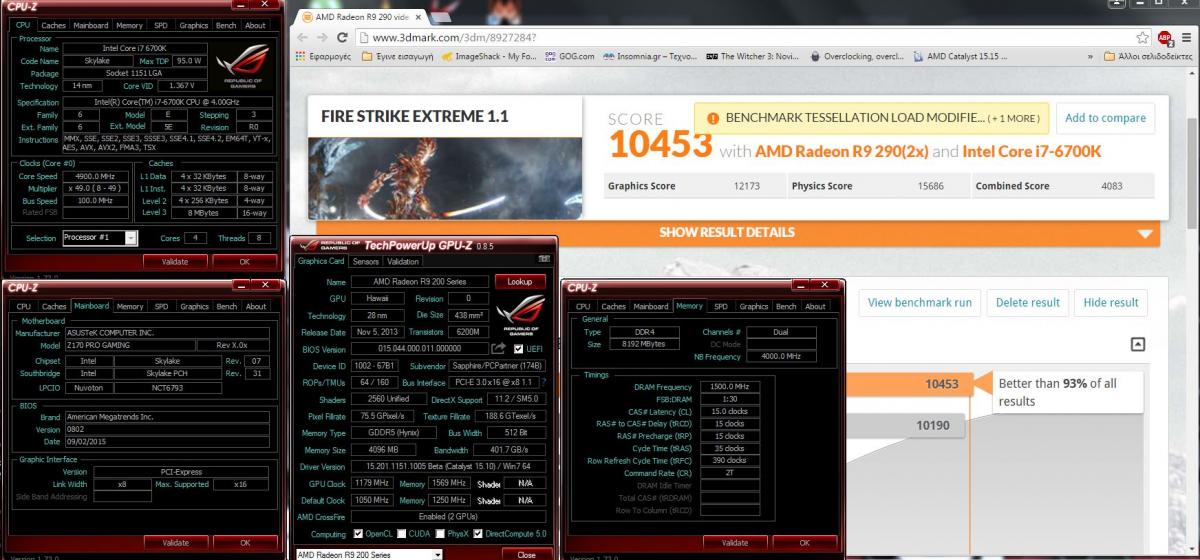Viewport: 1200px width, 560px height.
Task: Open the Adblock Plus extension icon
Action: click(x=1165, y=38)
